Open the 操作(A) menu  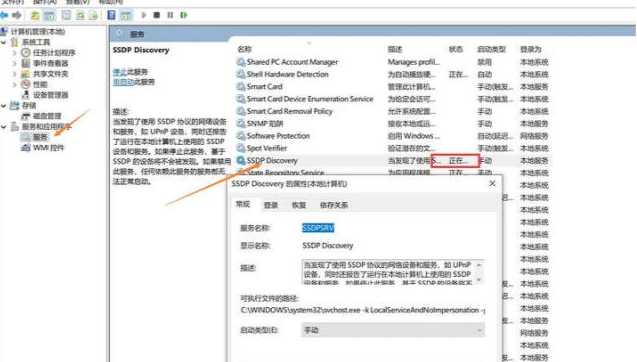click(45, 2)
